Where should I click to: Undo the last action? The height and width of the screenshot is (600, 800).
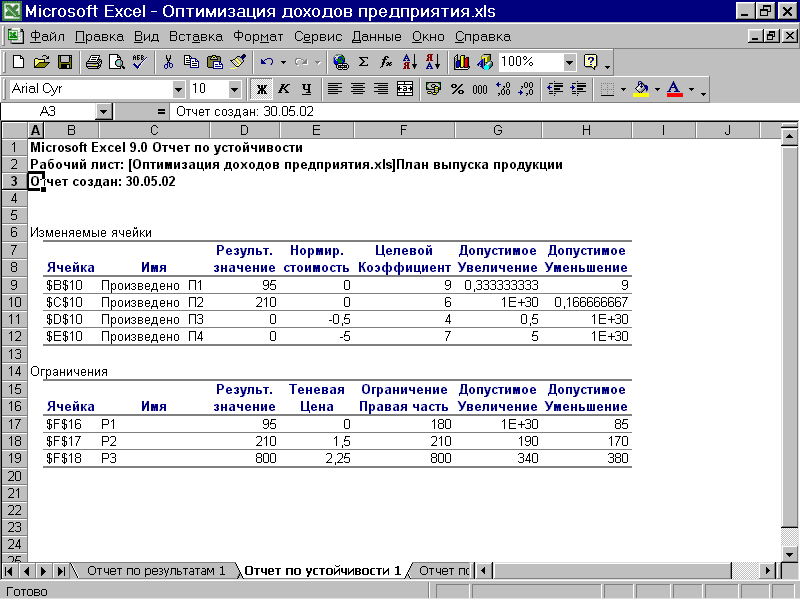click(267, 62)
